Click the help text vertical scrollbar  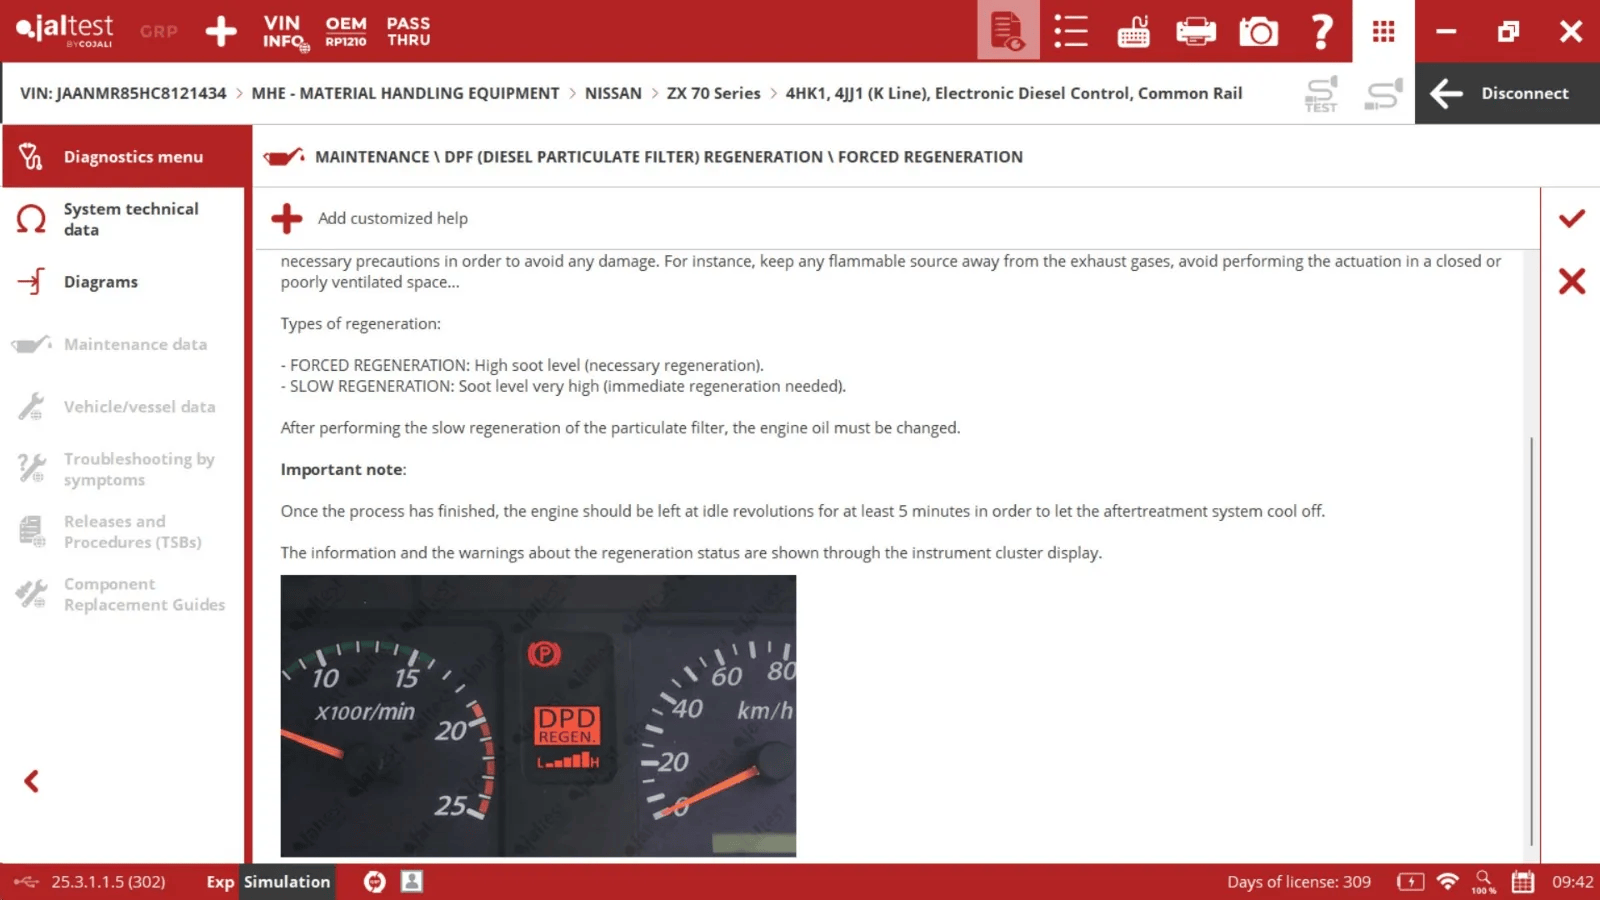(x=1531, y=640)
